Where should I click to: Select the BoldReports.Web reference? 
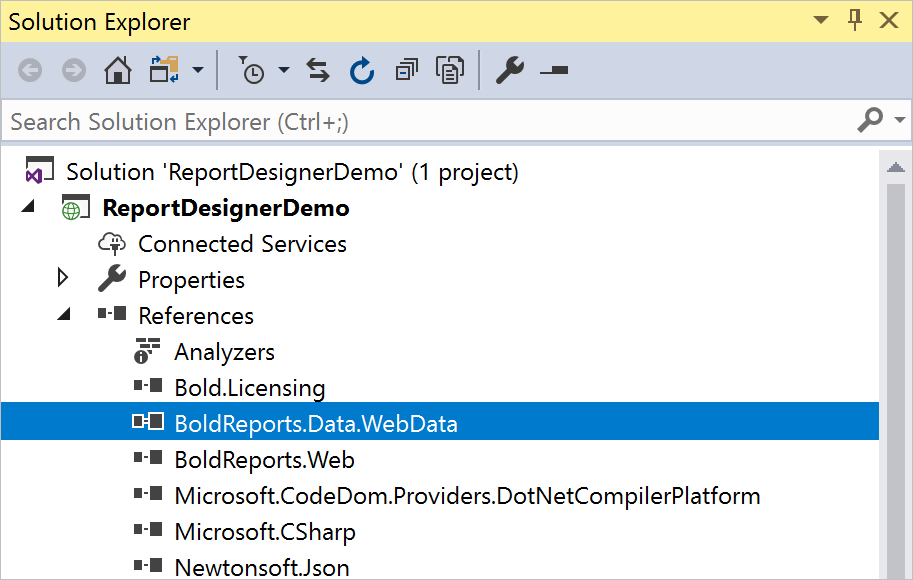pos(265,460)
